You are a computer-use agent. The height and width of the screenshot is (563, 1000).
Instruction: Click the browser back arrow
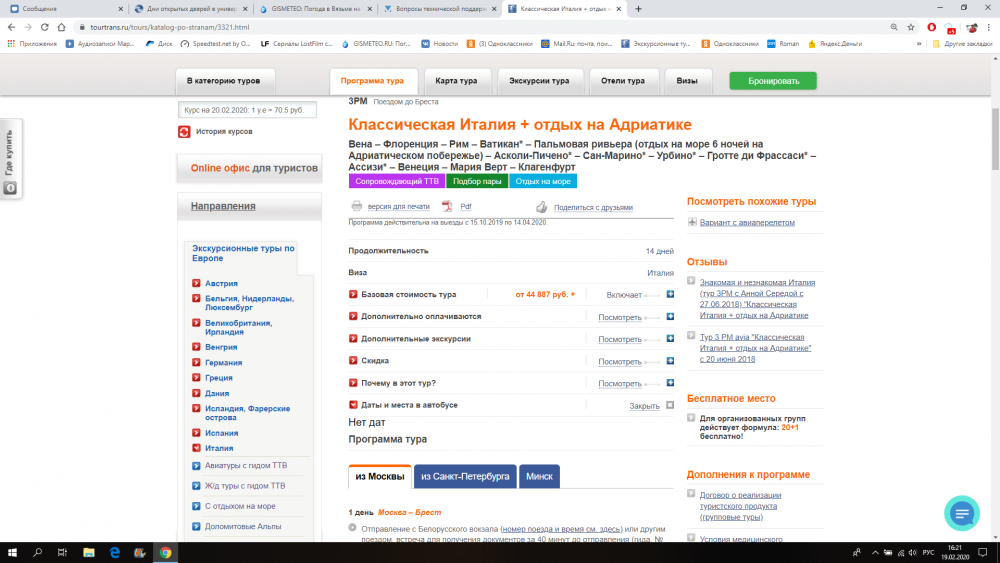[11, 27]
